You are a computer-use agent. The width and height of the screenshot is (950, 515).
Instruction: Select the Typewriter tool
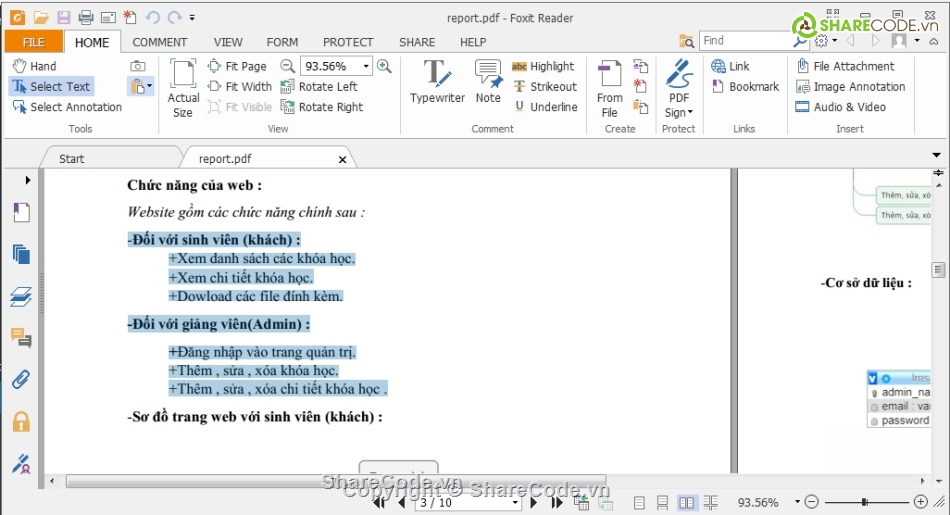tap(437, 82)
